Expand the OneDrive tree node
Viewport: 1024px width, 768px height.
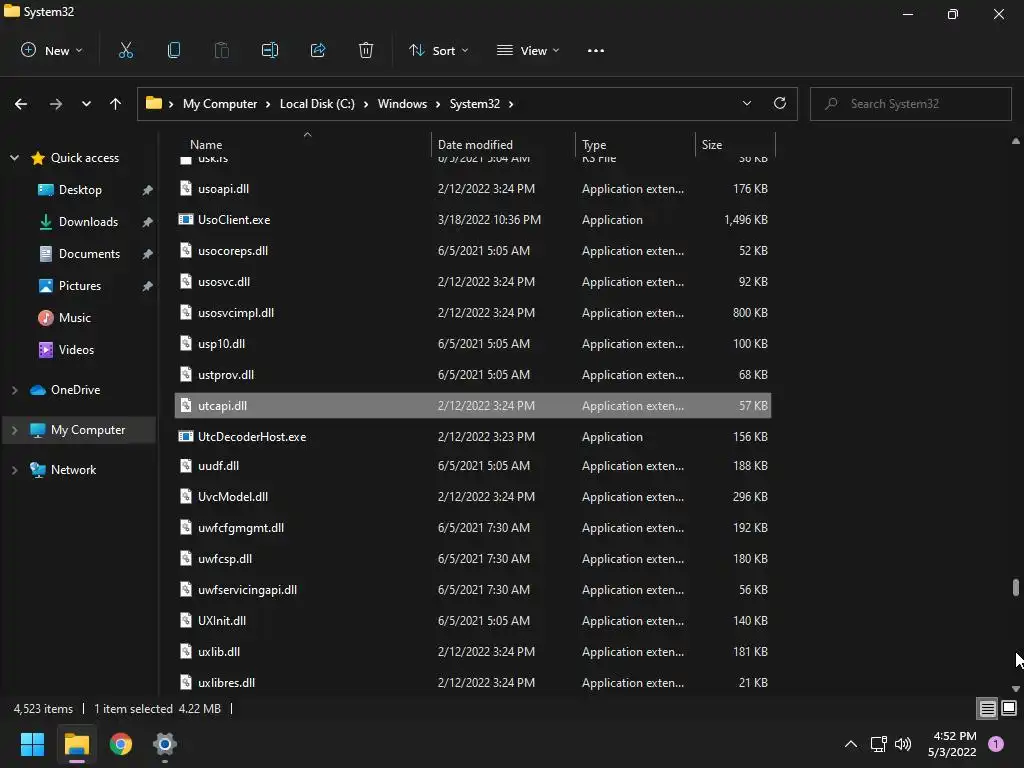[14, 390]
